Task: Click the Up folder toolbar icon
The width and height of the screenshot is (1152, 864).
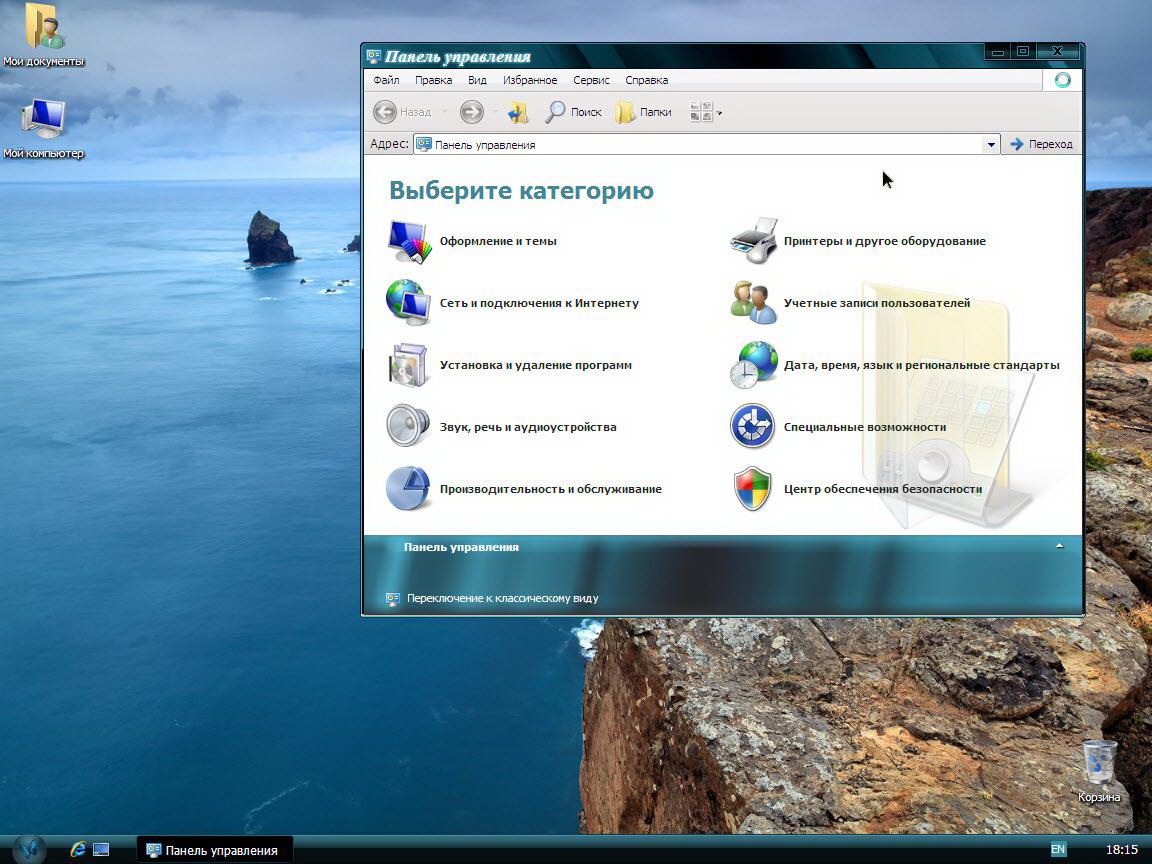Action: 518,112
